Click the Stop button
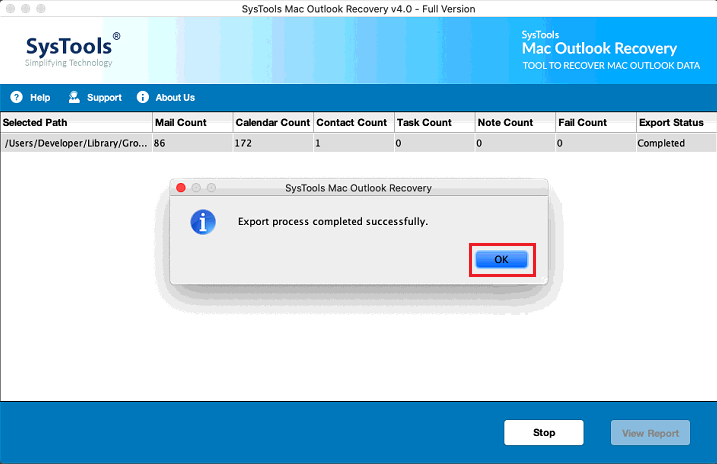 pyautogui.click(x=543, y=433)
